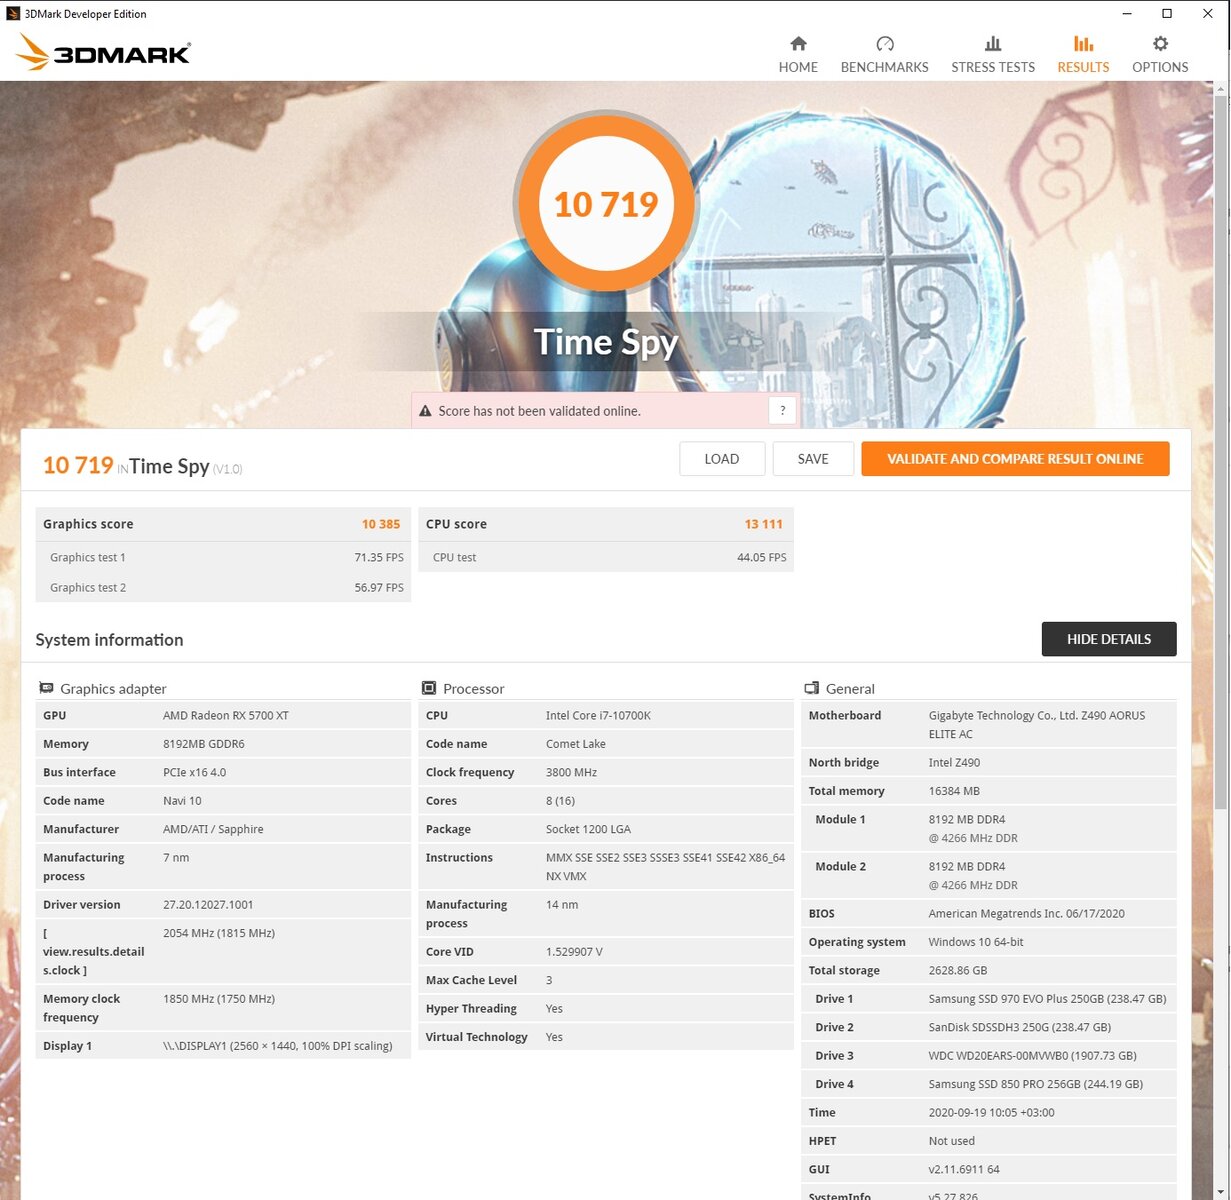Open the Options gear icon
Image resolution: width=1231 pixels, height=1200 pixels.
(1160, 43)
